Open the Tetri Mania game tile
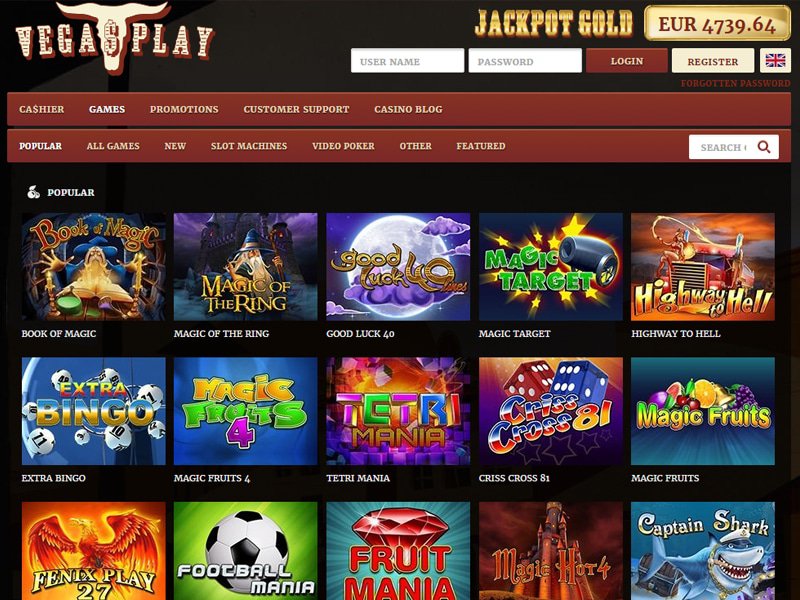Screen dimensions: 800x600 [x=398, y=411]
